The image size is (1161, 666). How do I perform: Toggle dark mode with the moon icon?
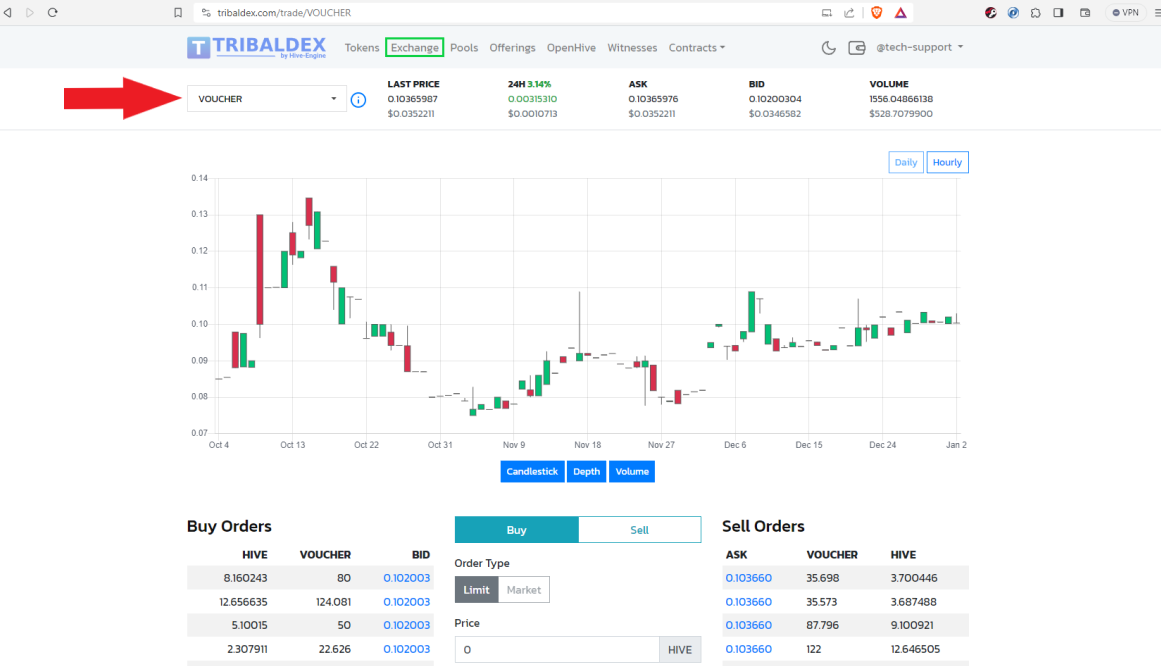point(829,47)
